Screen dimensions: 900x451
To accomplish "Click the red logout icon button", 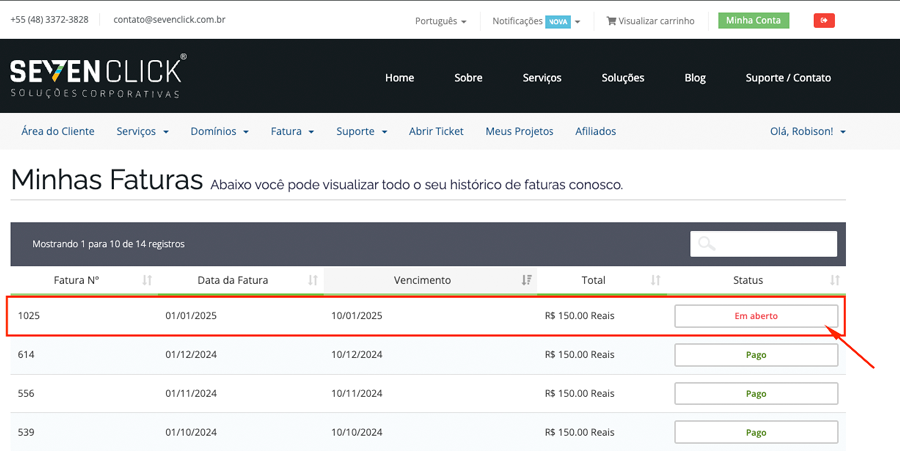I will tap(824, 20).
